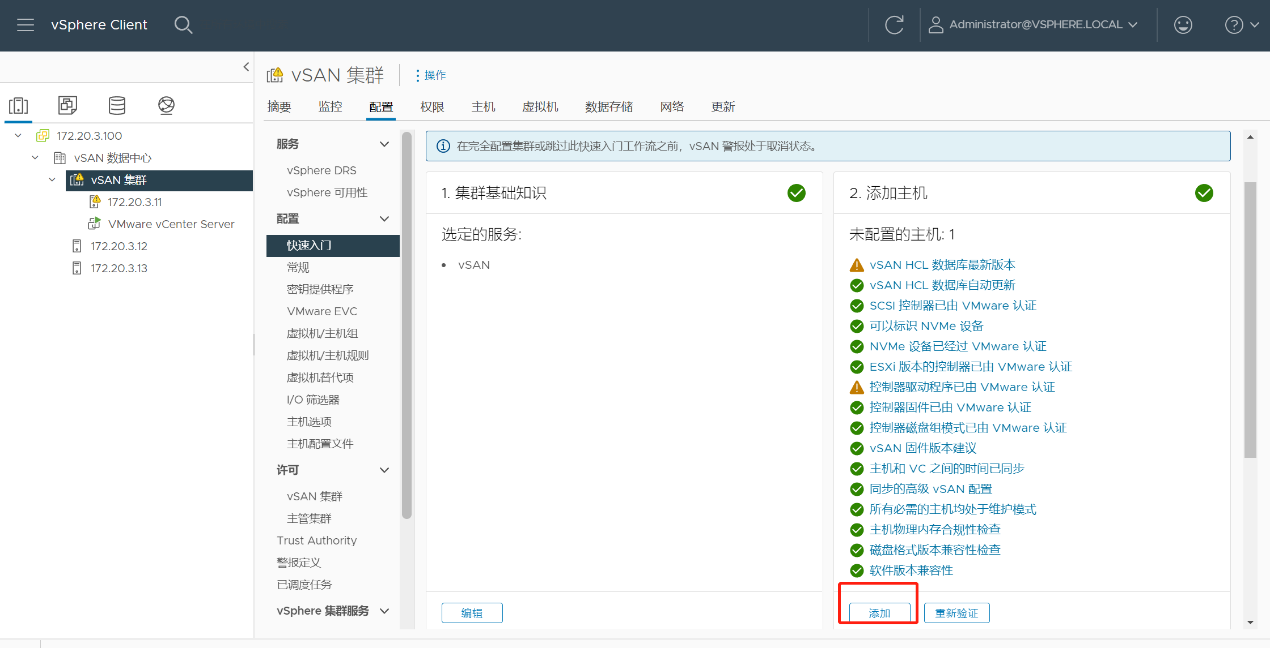Viewport: 1270px width, 648px height.
Task: Switch to Storage inventory icon
Action: pos(117,105)
